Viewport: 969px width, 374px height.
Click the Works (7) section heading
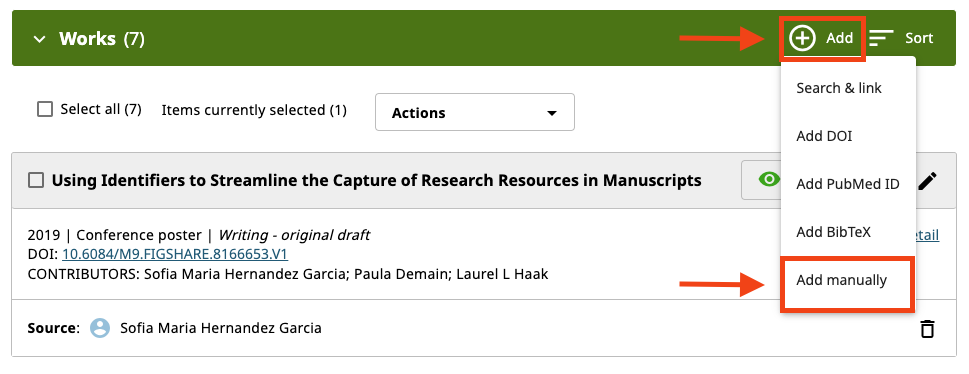tap(102, 38)
